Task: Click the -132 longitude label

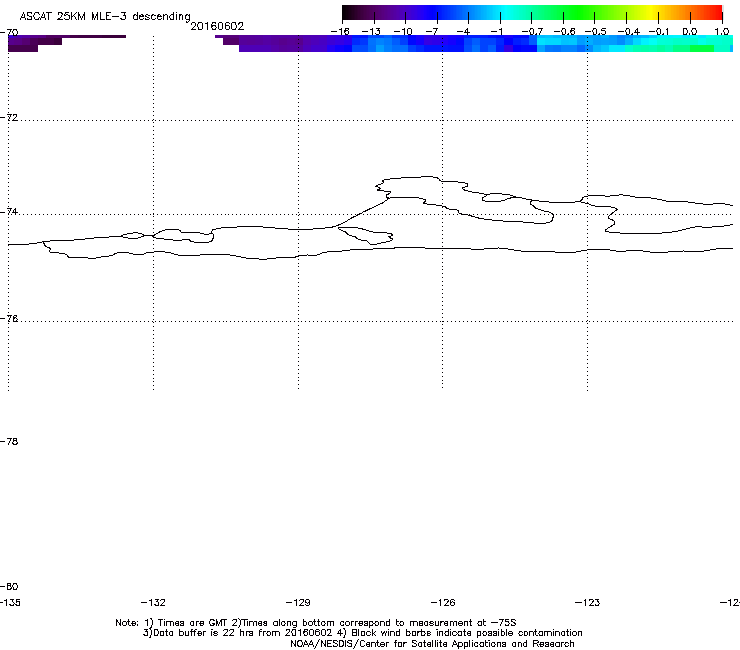Action: (x=153, y=603)
